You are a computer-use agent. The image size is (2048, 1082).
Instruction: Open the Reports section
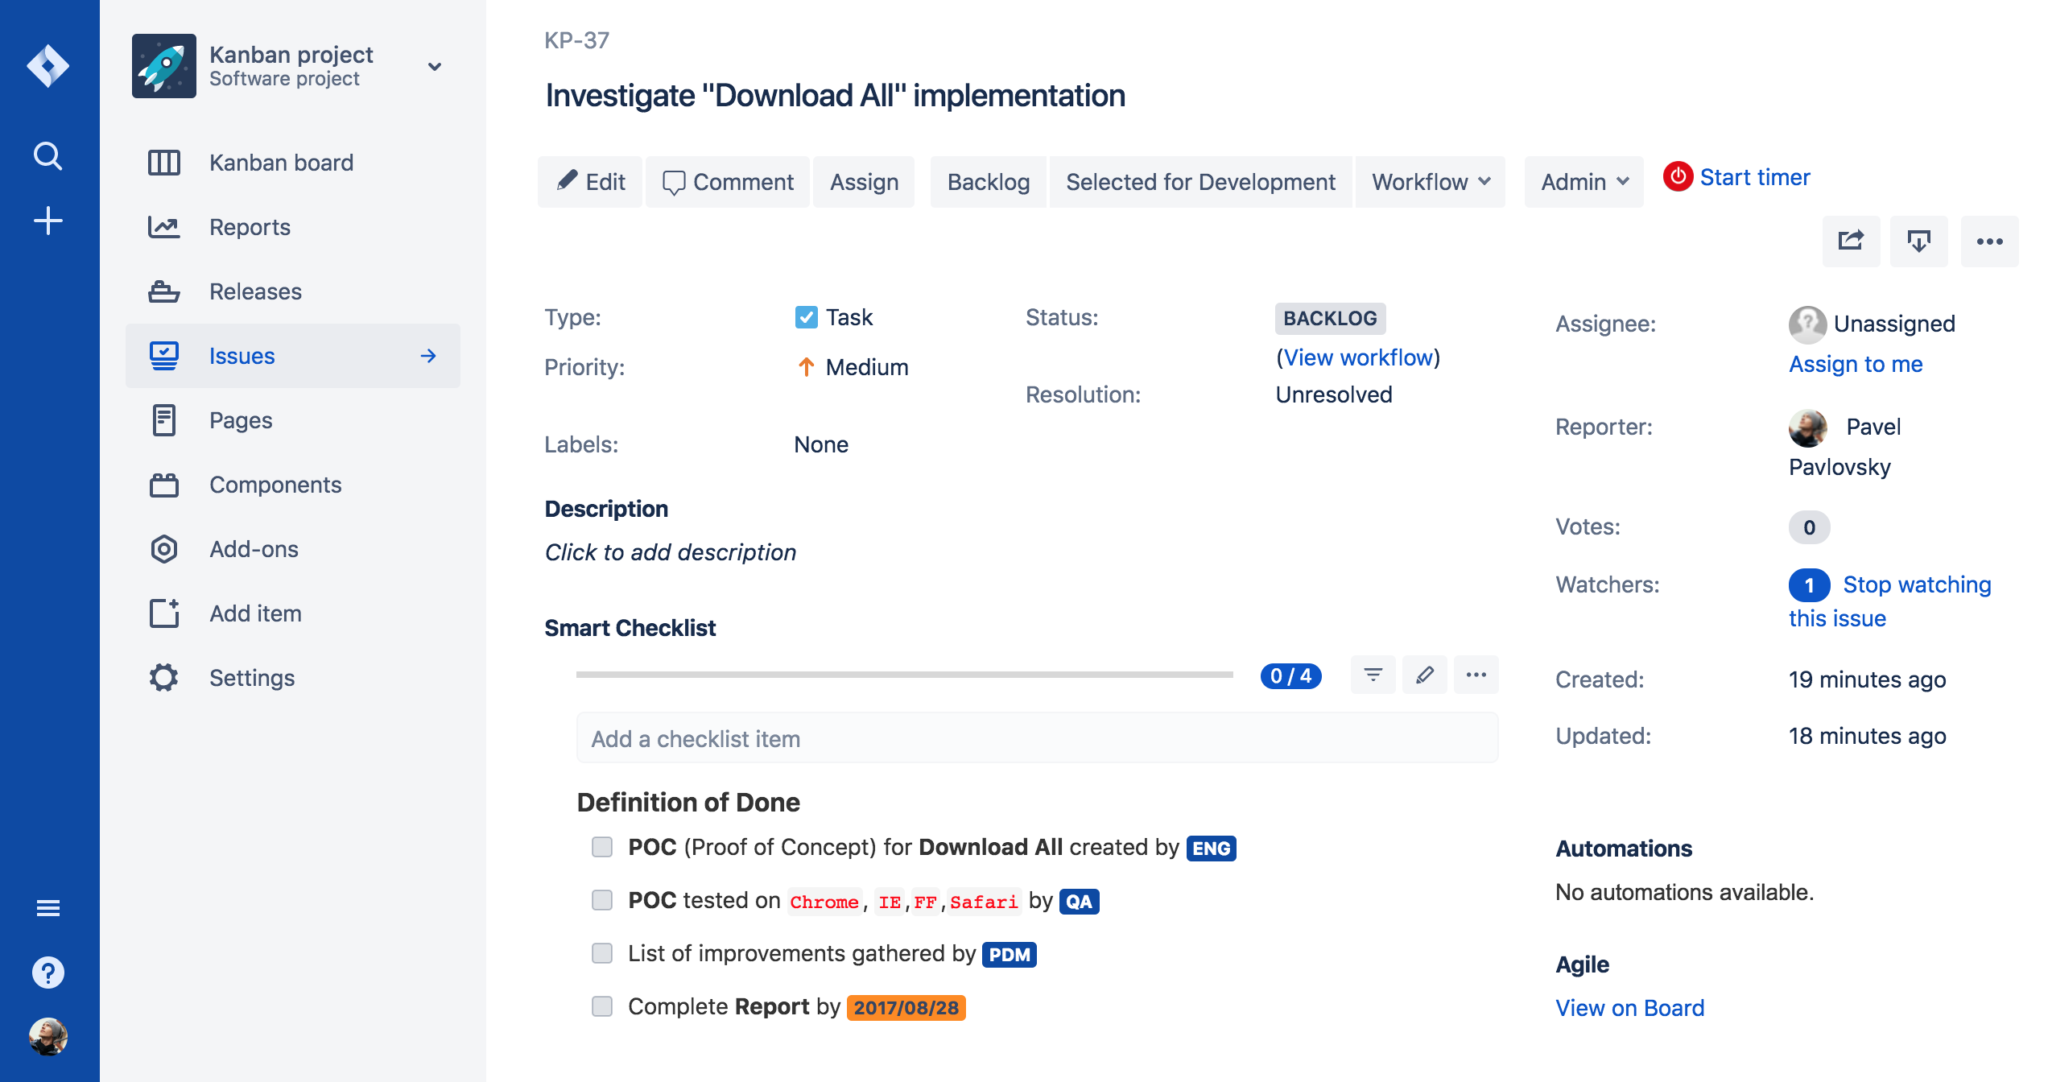[x=249, y=227]
